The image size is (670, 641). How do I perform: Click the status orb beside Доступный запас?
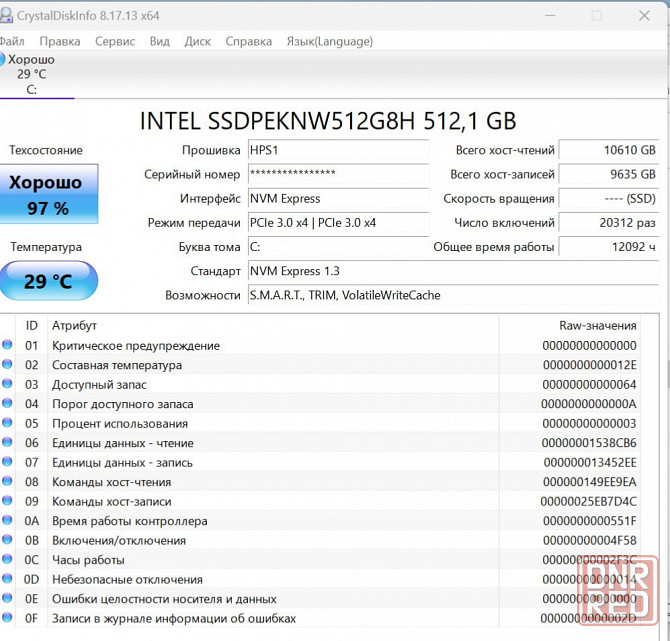pyautogui.click(x=8, y=384)
